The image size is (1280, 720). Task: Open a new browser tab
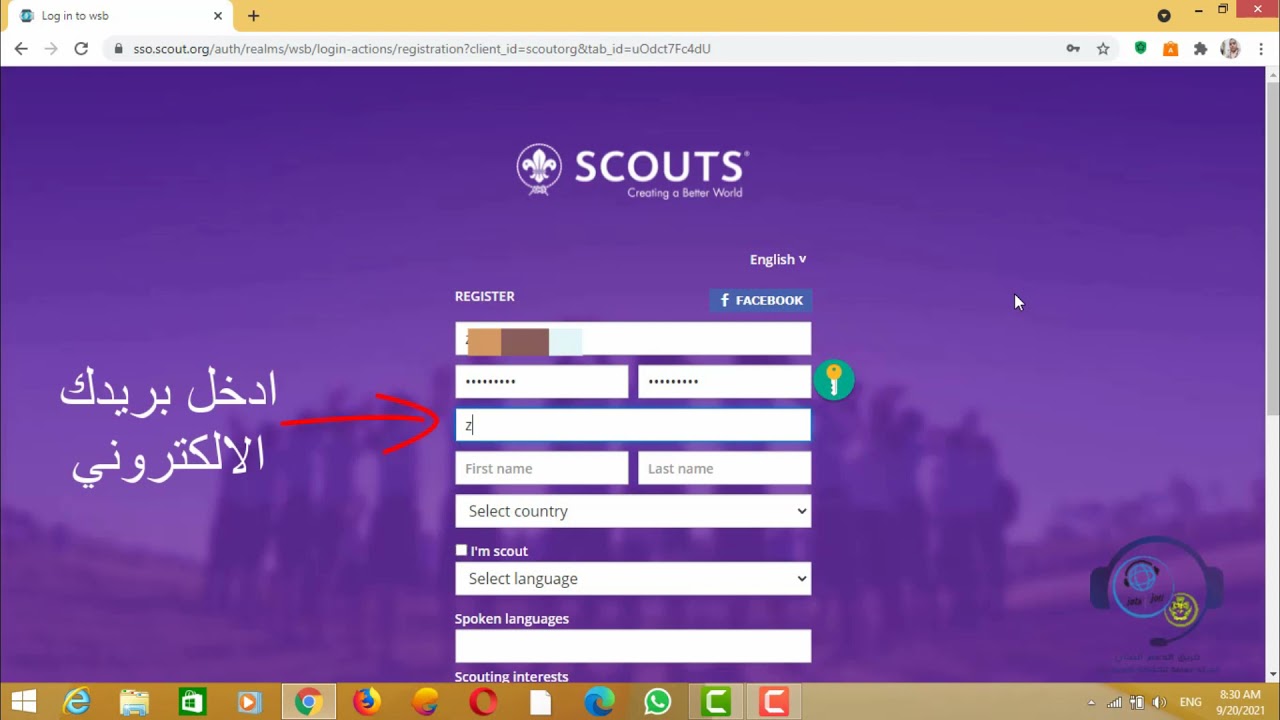click(x=253, y=16)
